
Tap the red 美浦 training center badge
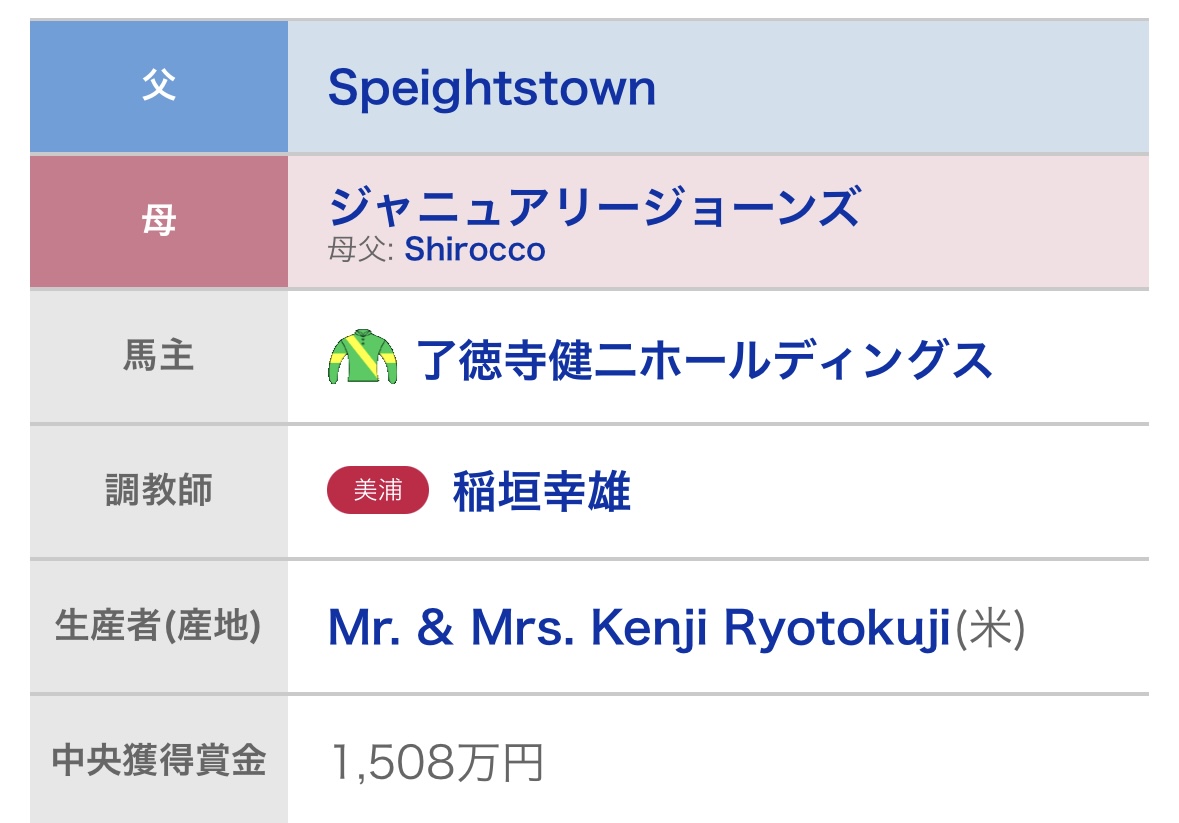[378, 491]
